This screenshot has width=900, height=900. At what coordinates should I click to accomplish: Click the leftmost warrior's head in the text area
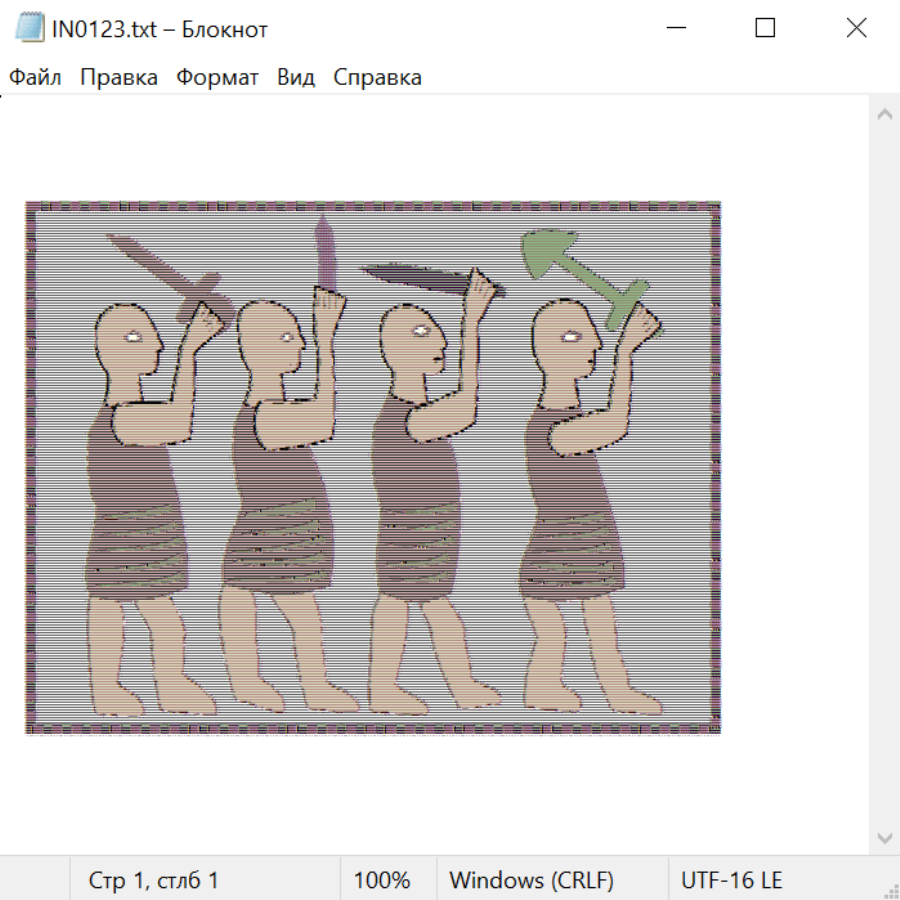point(128,340)
